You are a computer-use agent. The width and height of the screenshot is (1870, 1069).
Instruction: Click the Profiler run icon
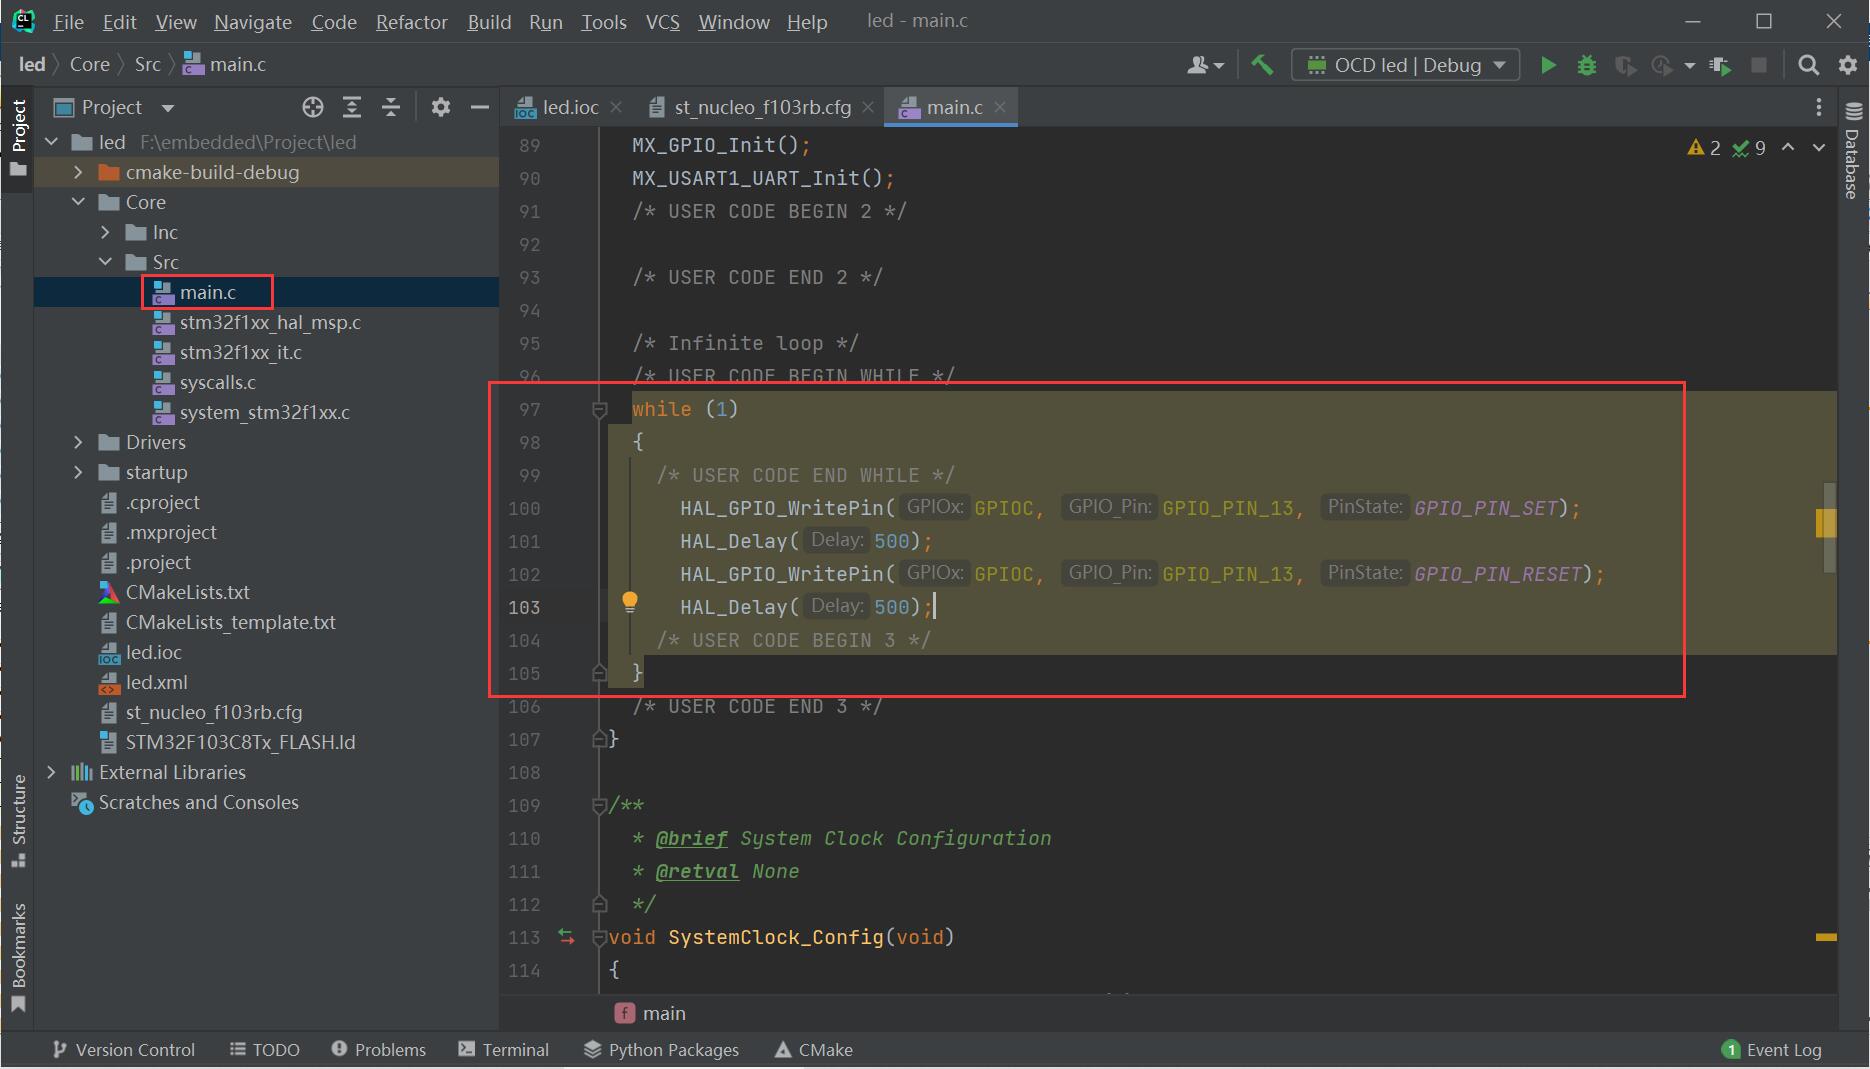tap(1662, 65)
